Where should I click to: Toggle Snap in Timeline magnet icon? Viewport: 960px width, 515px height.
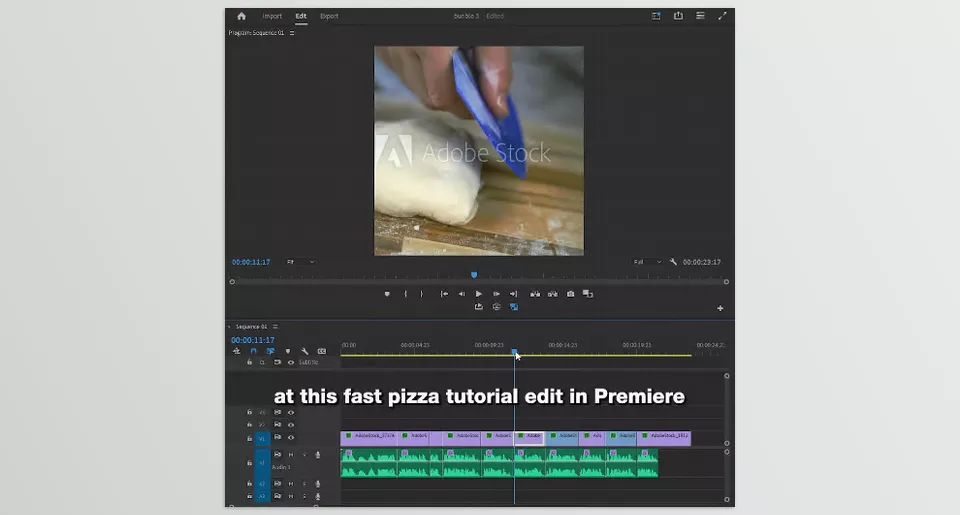[253, 351]
